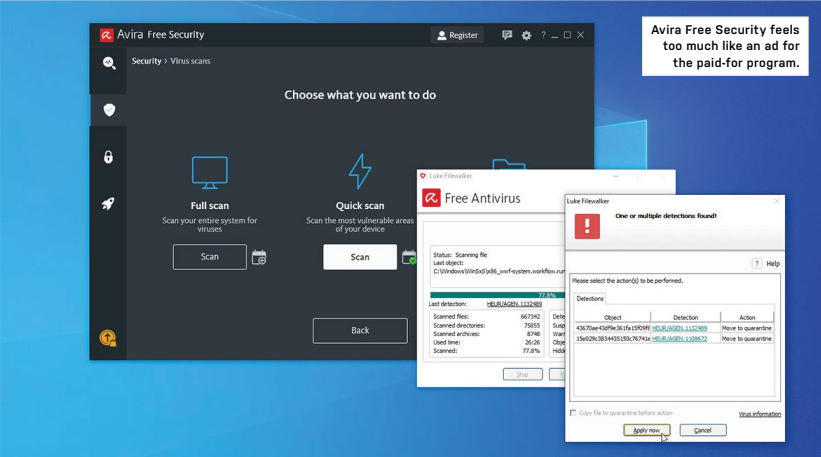Select the Security shield icon in the sidebar
821x457 pixels.
click(x=109, y=110)
